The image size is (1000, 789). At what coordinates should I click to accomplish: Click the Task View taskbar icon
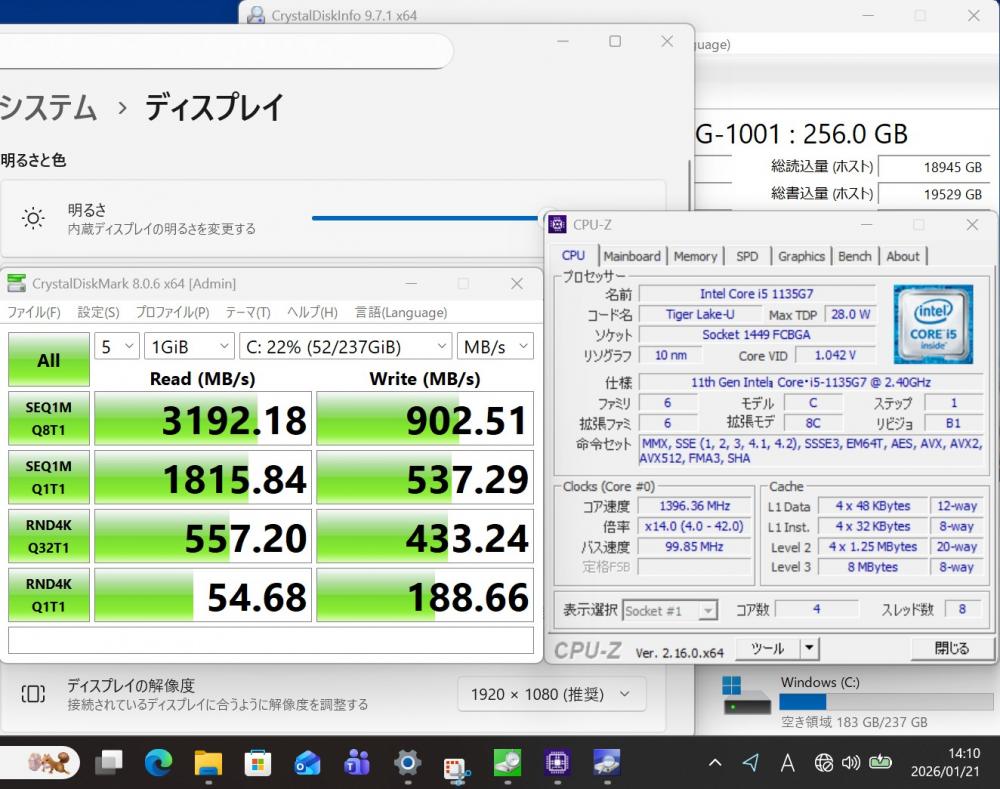click(x=108, y=764)
